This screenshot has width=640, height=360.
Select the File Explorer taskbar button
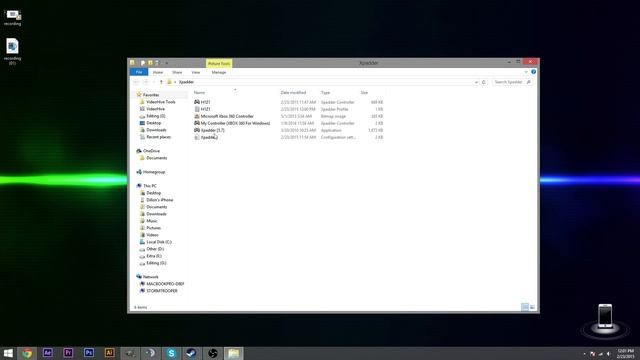233,353
